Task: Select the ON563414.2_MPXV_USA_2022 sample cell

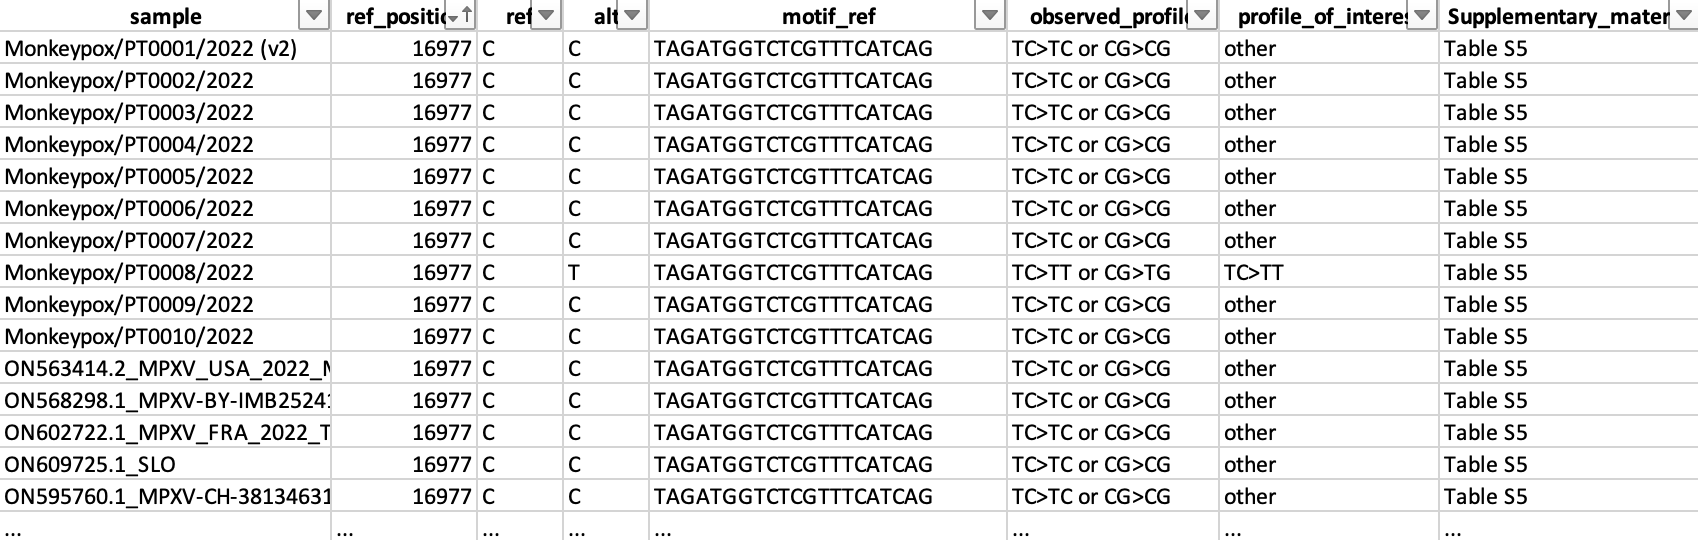Action: coord(167,369)
